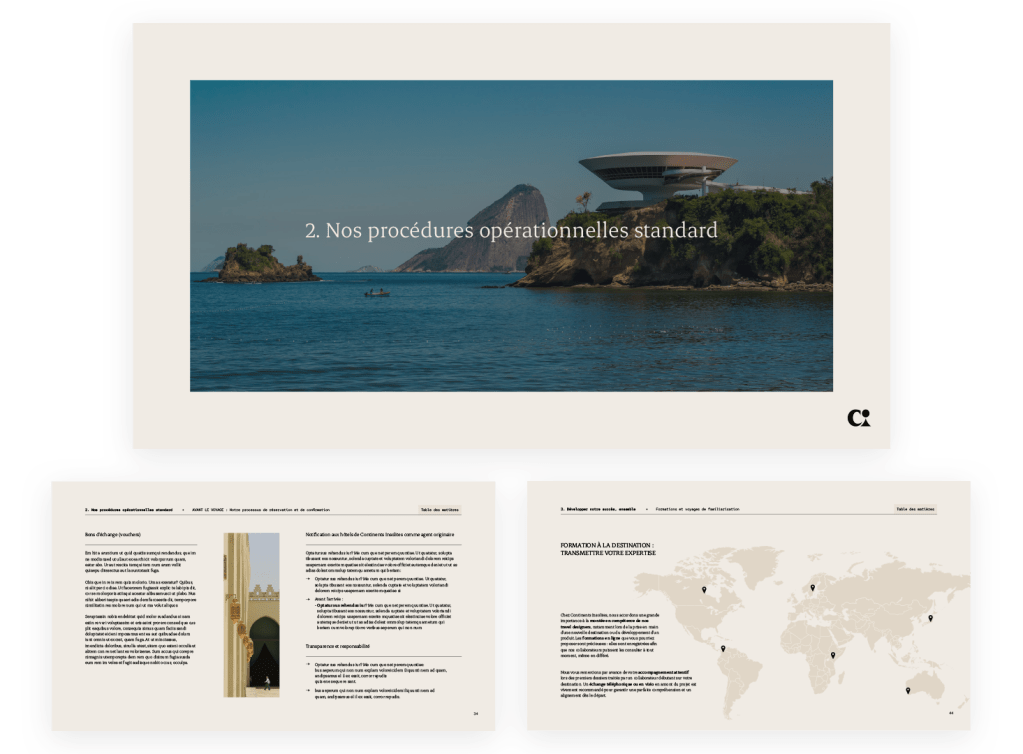Click the cover title over the seascape photo
This screenshot has height=754, width=1023.
click(x=511, y=231)
